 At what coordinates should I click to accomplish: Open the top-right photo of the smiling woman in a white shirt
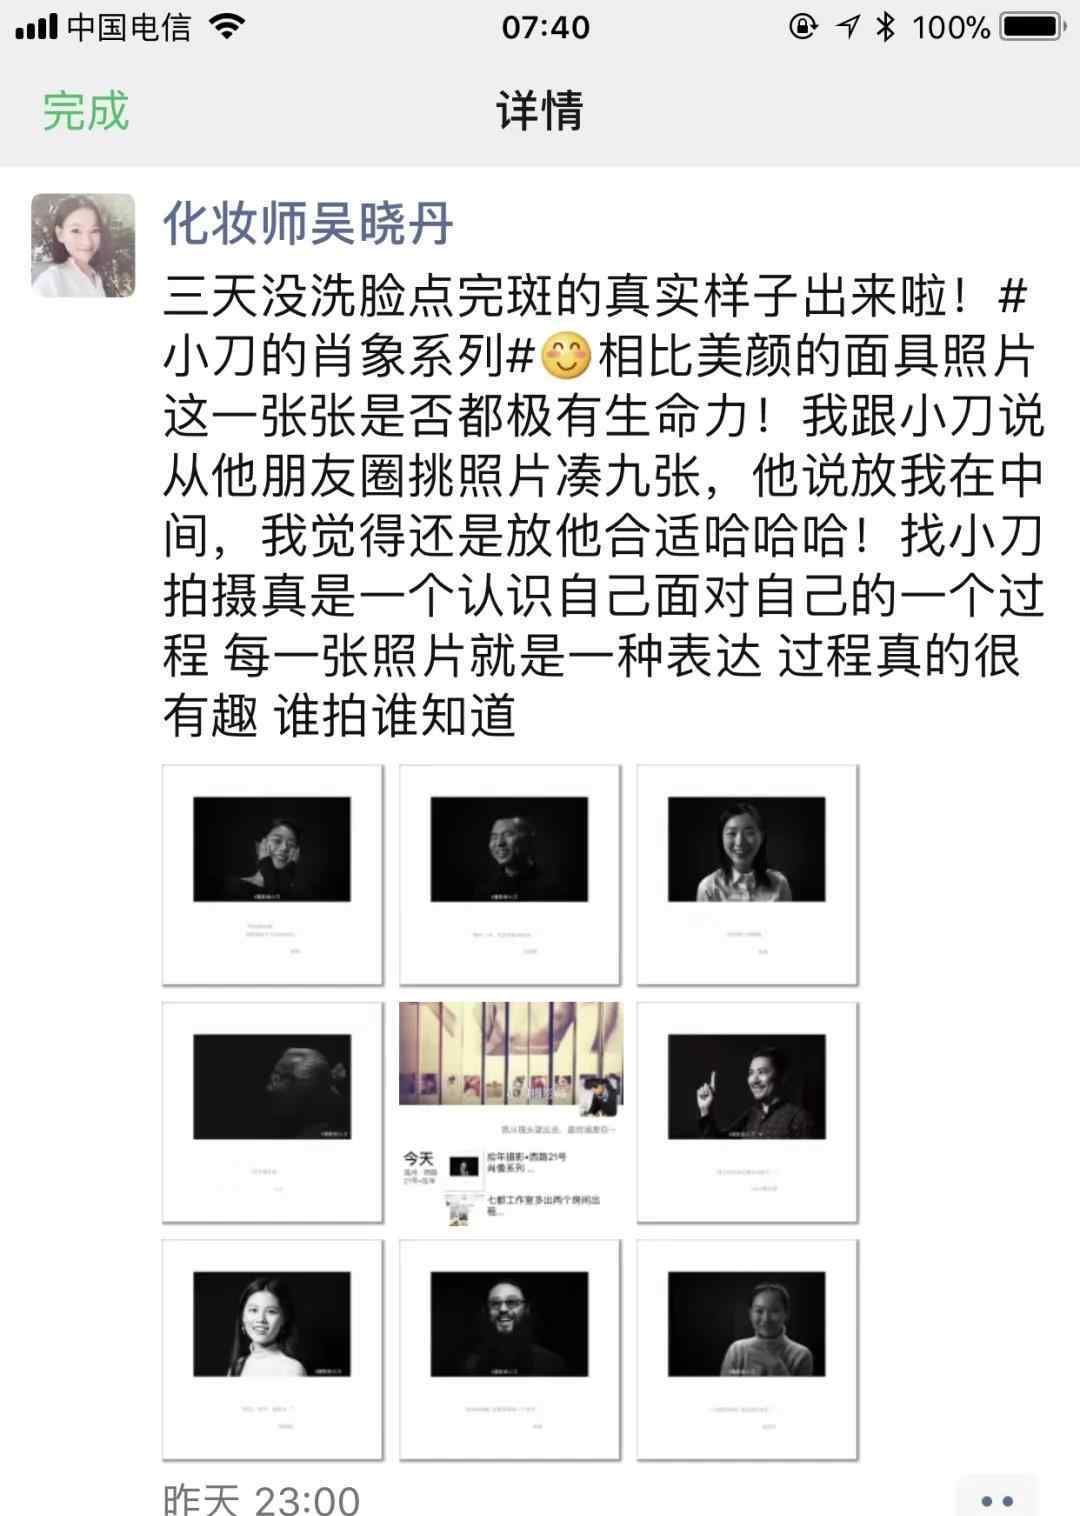coord(747,875)
